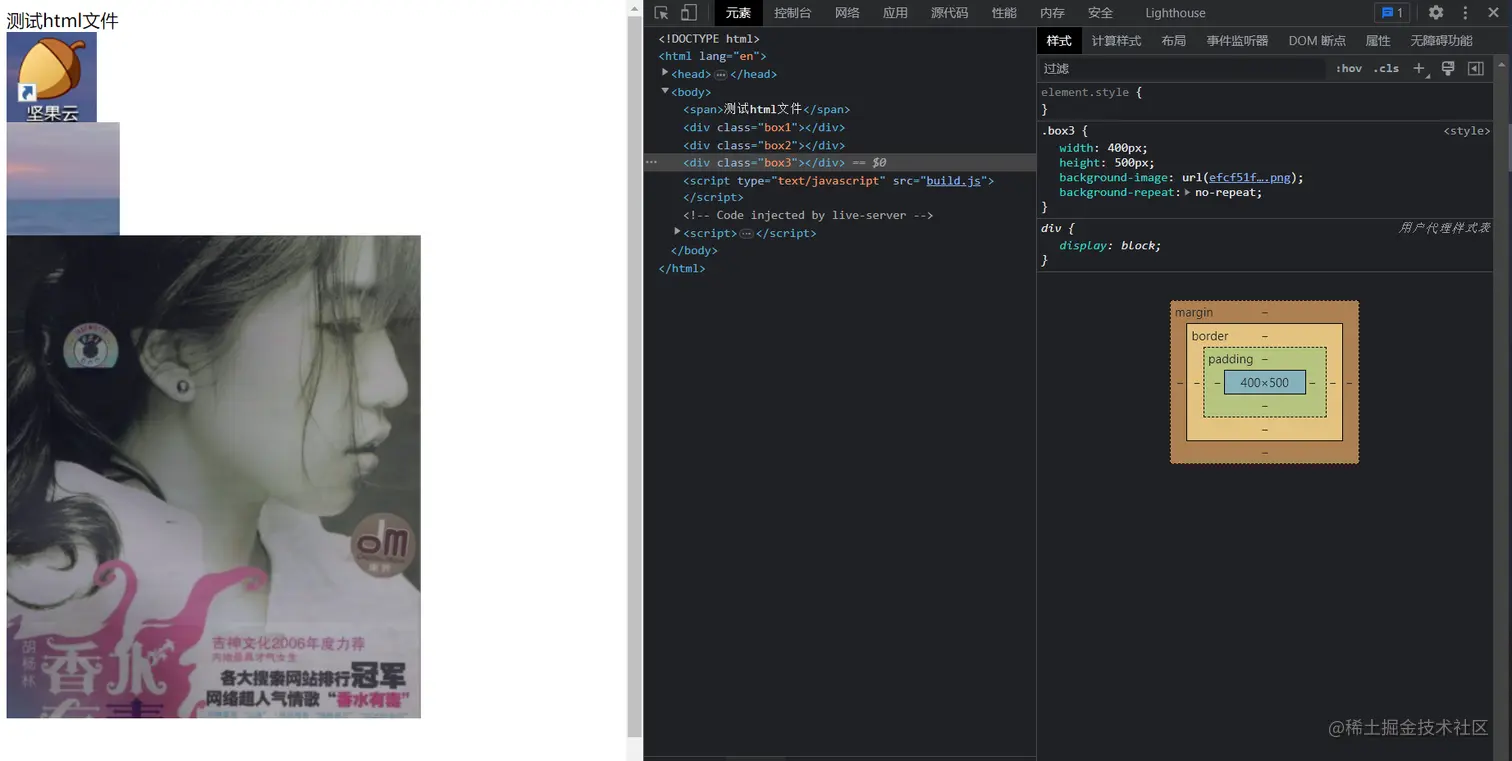The height and width of the screenshot is (761, 1512).
Task: Close the DevTools panel
Action: coord(1494,13)
